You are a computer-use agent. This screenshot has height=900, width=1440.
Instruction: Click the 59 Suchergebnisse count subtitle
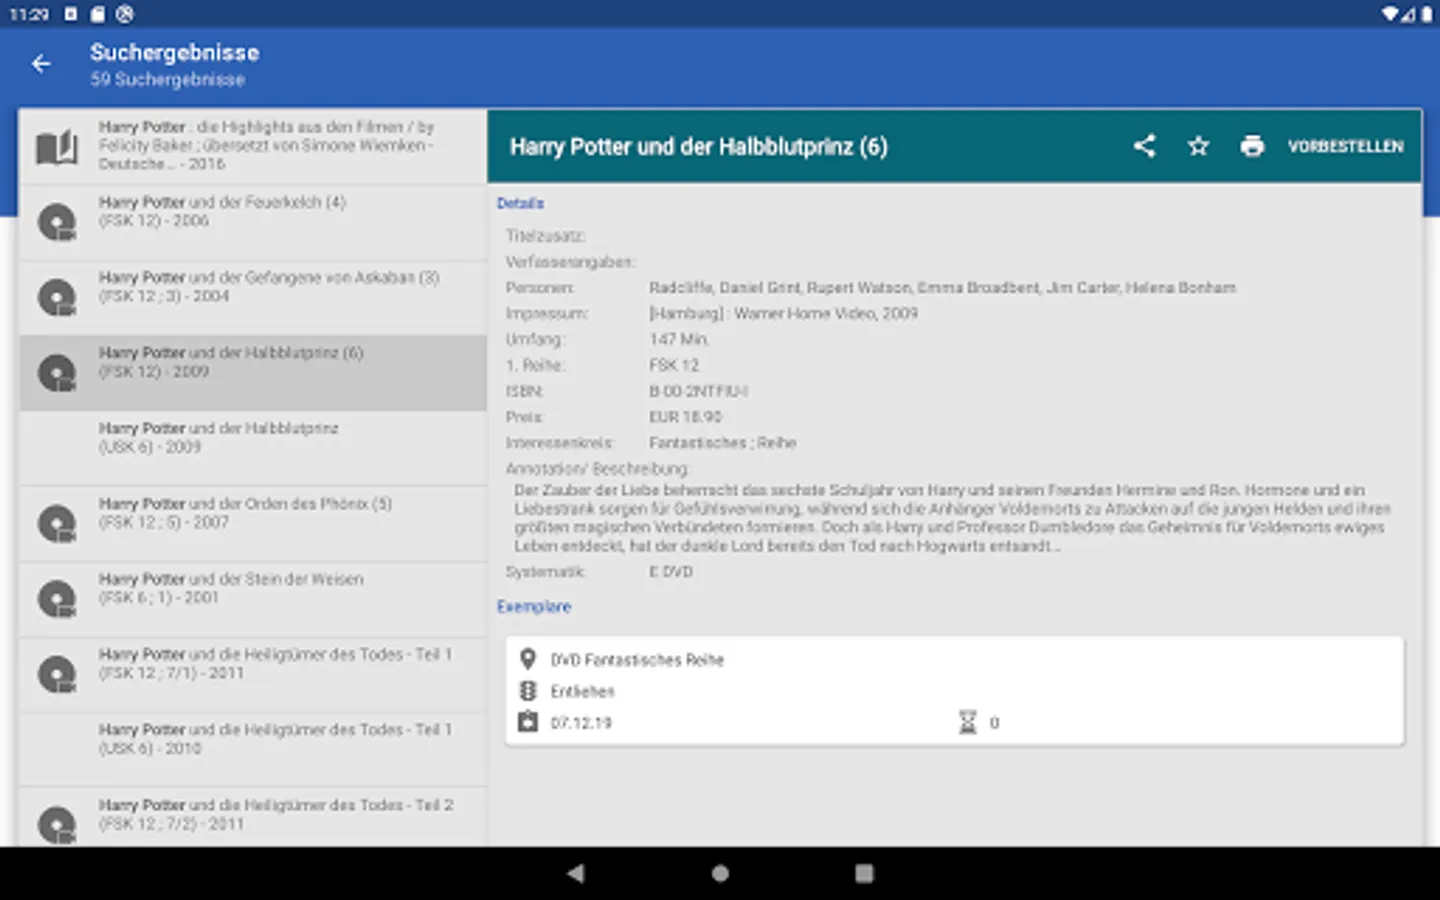(x=167, y=79)
